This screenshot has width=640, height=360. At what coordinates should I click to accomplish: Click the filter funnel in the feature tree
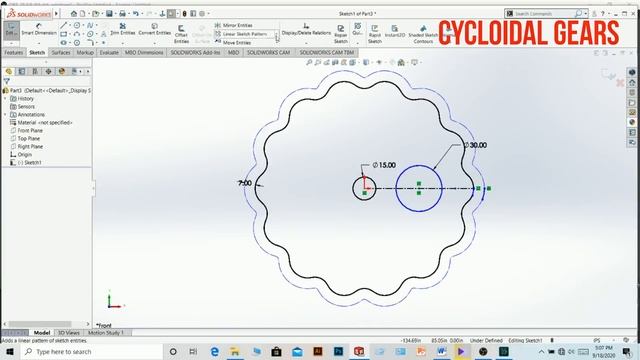pyautogui.click(x=7, y=81)
